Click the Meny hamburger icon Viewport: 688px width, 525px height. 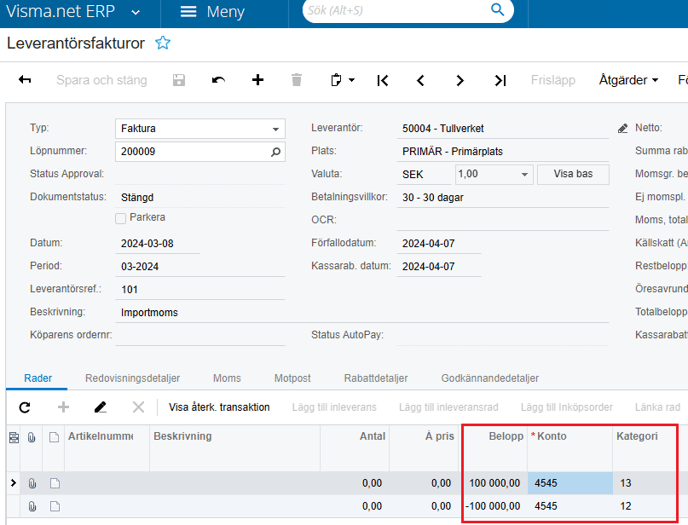[x=188, y=11]
